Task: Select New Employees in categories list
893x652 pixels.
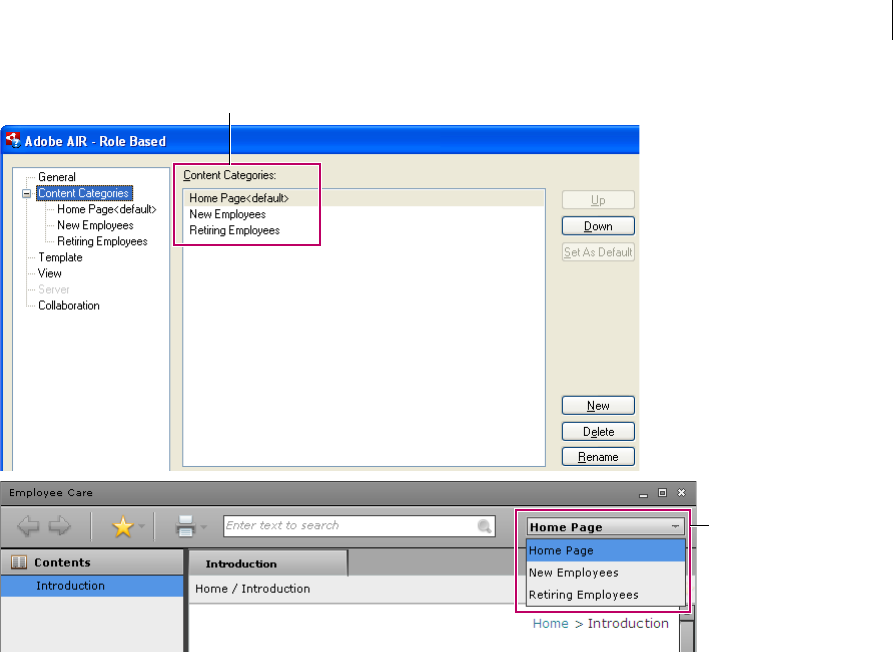Action: [x=364, y=214]
